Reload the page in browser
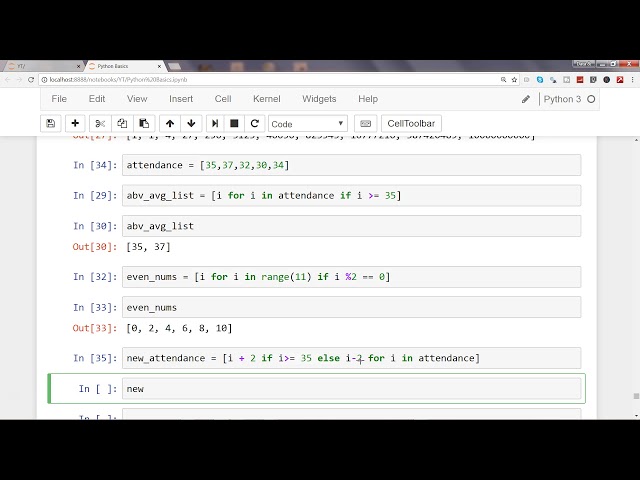 click(x=31, y=80)
